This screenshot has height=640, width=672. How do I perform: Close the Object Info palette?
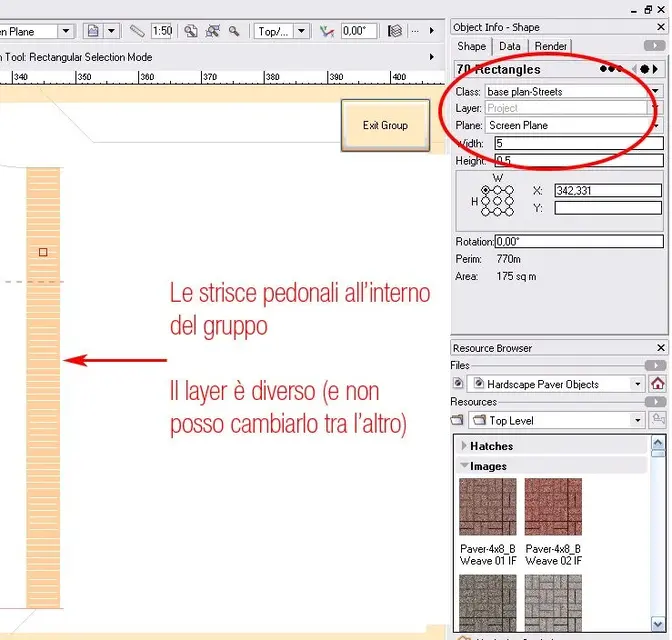click(661, 27)
